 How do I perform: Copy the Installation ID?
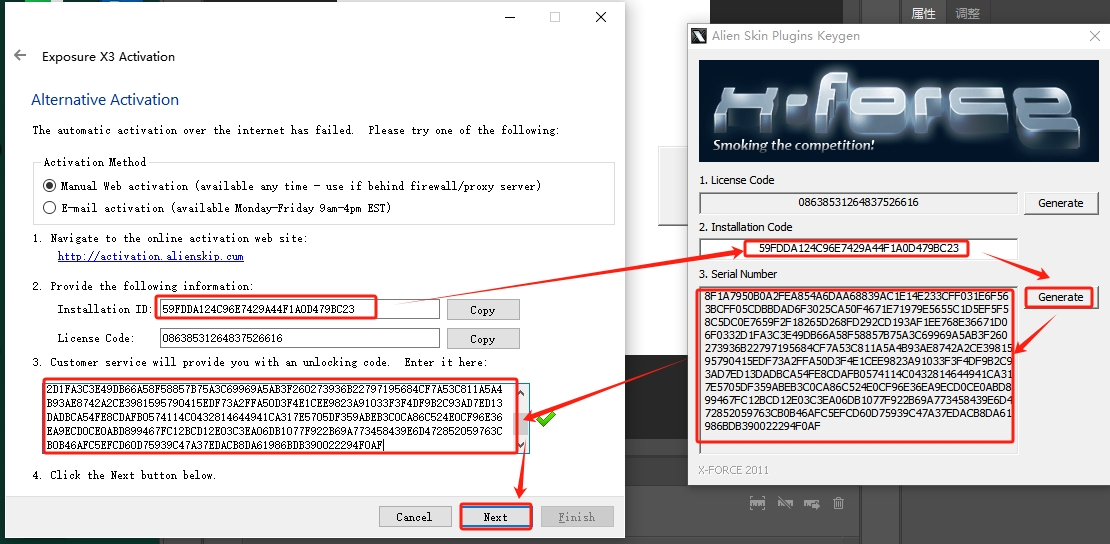click(483, 310)
